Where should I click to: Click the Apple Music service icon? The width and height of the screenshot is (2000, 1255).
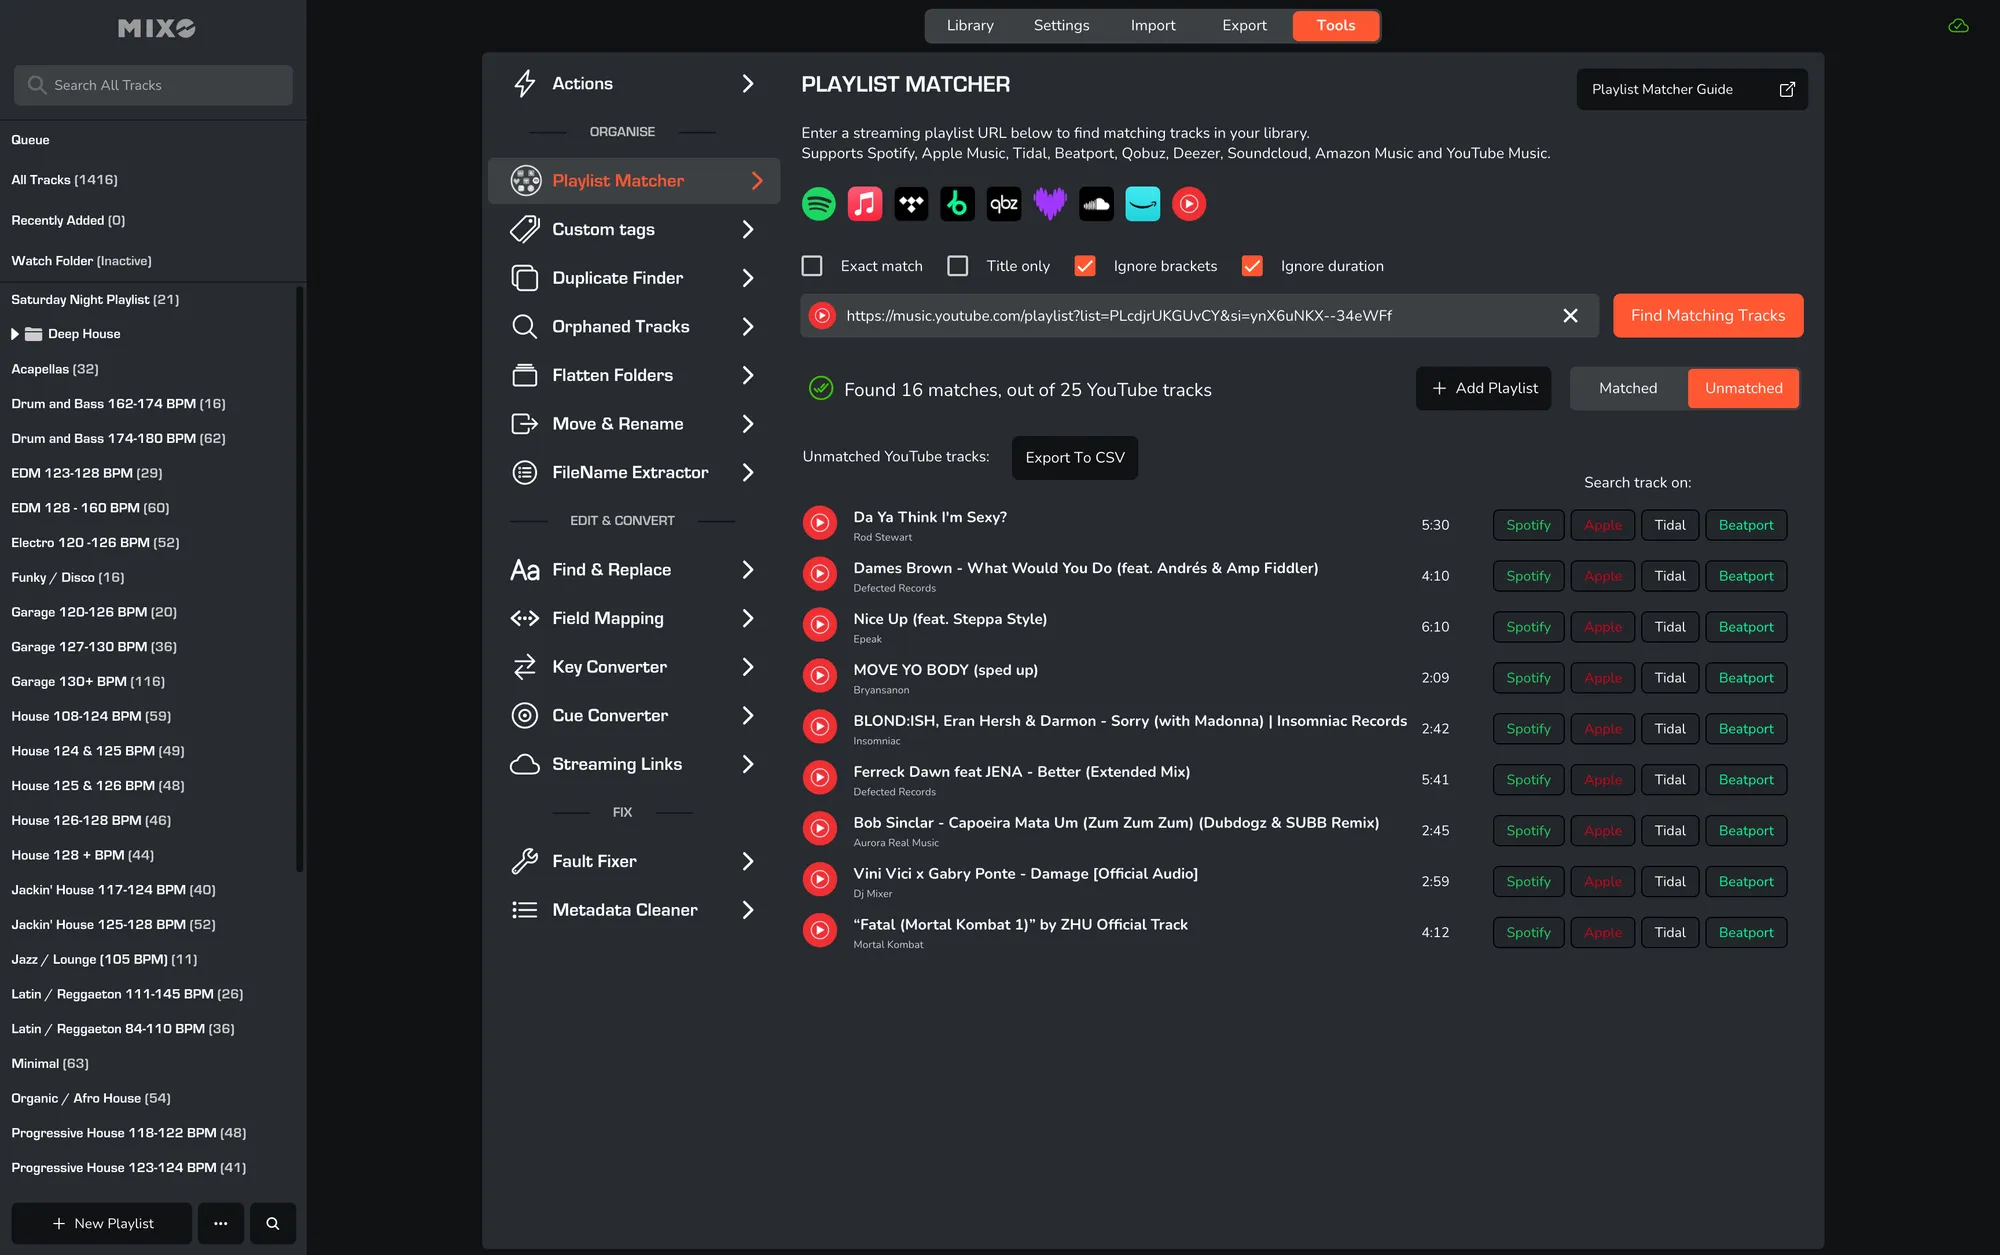[x=865, y=204]
